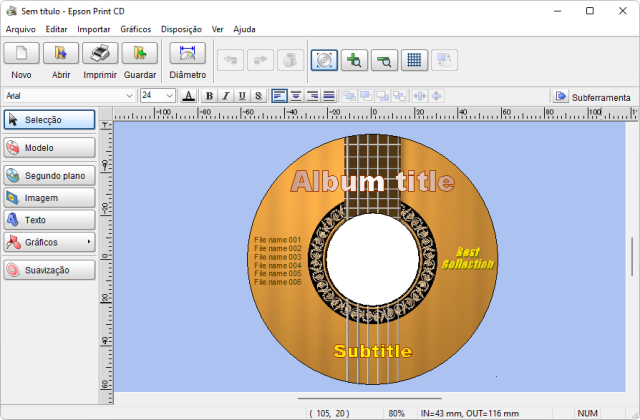The width and height of the screenshot is (640, 420).
Task: Click the Segundo plano background button
Action: [x=49, y=176]
